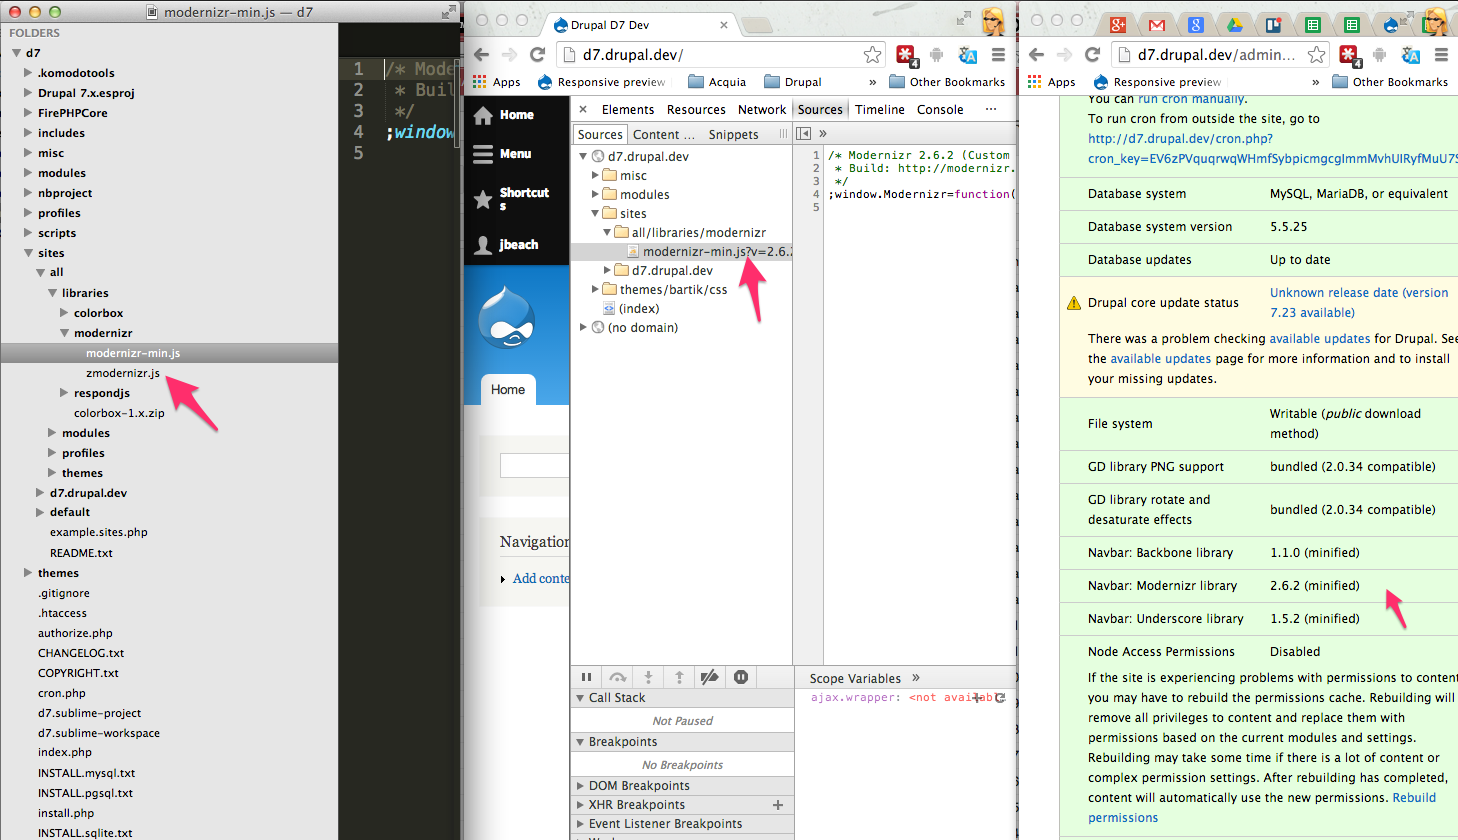Viewport: 1458px width, 840px height.
Task: Click the Rebuild permissions link
Action: click(x=1263, y=808)
